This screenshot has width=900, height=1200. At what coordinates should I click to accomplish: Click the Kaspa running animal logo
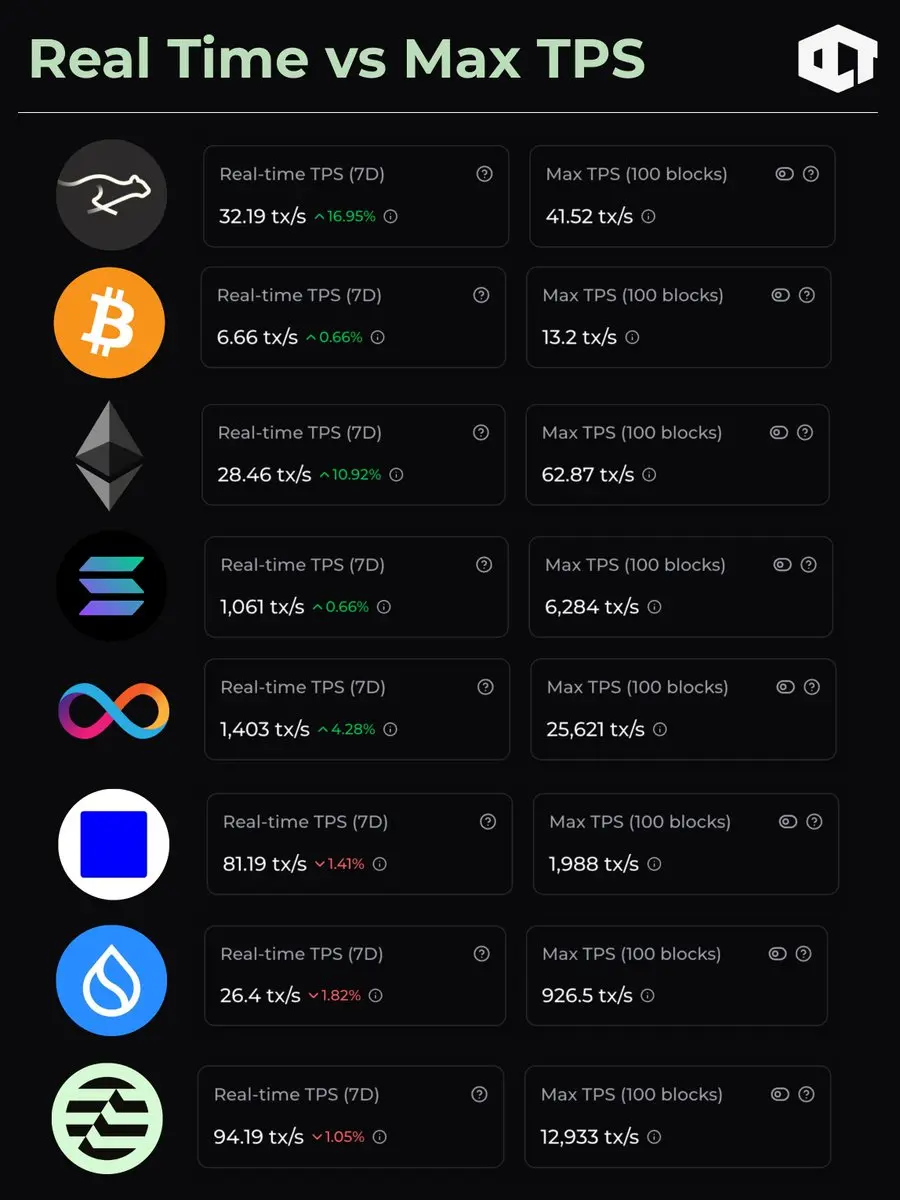110,194
